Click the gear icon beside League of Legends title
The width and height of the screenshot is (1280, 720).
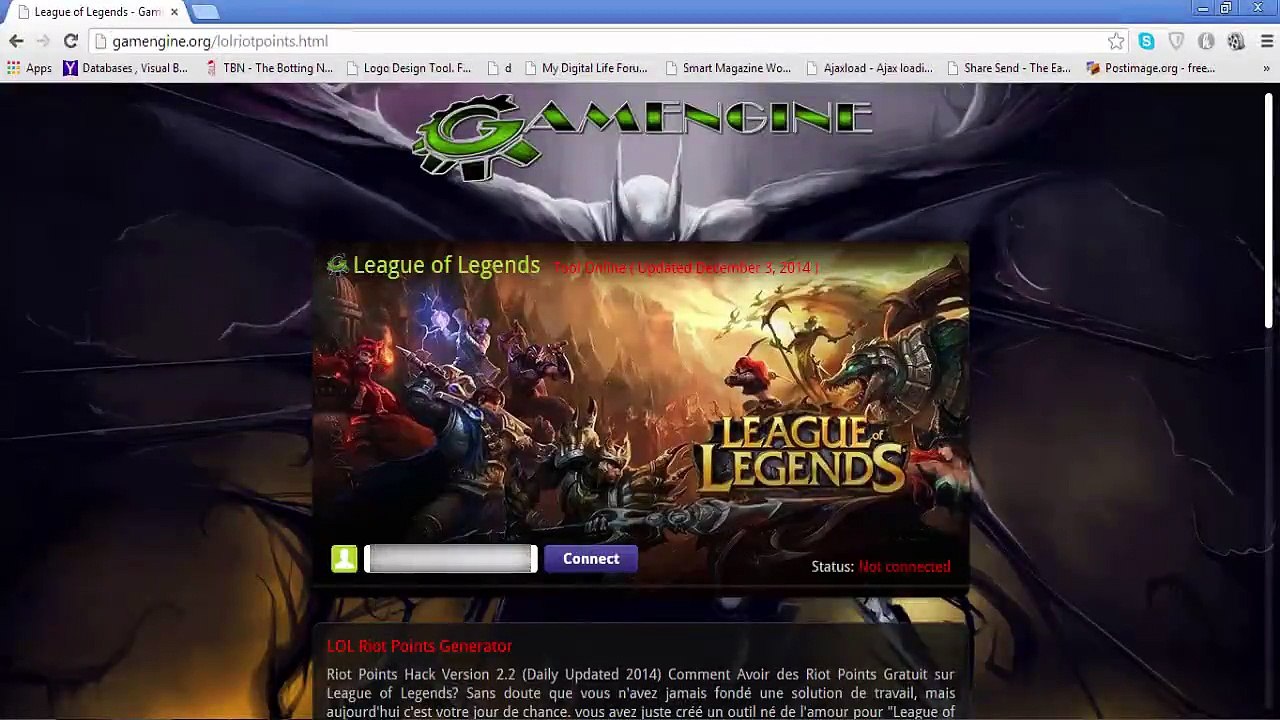pyautogui.click(x=337, y=265)
